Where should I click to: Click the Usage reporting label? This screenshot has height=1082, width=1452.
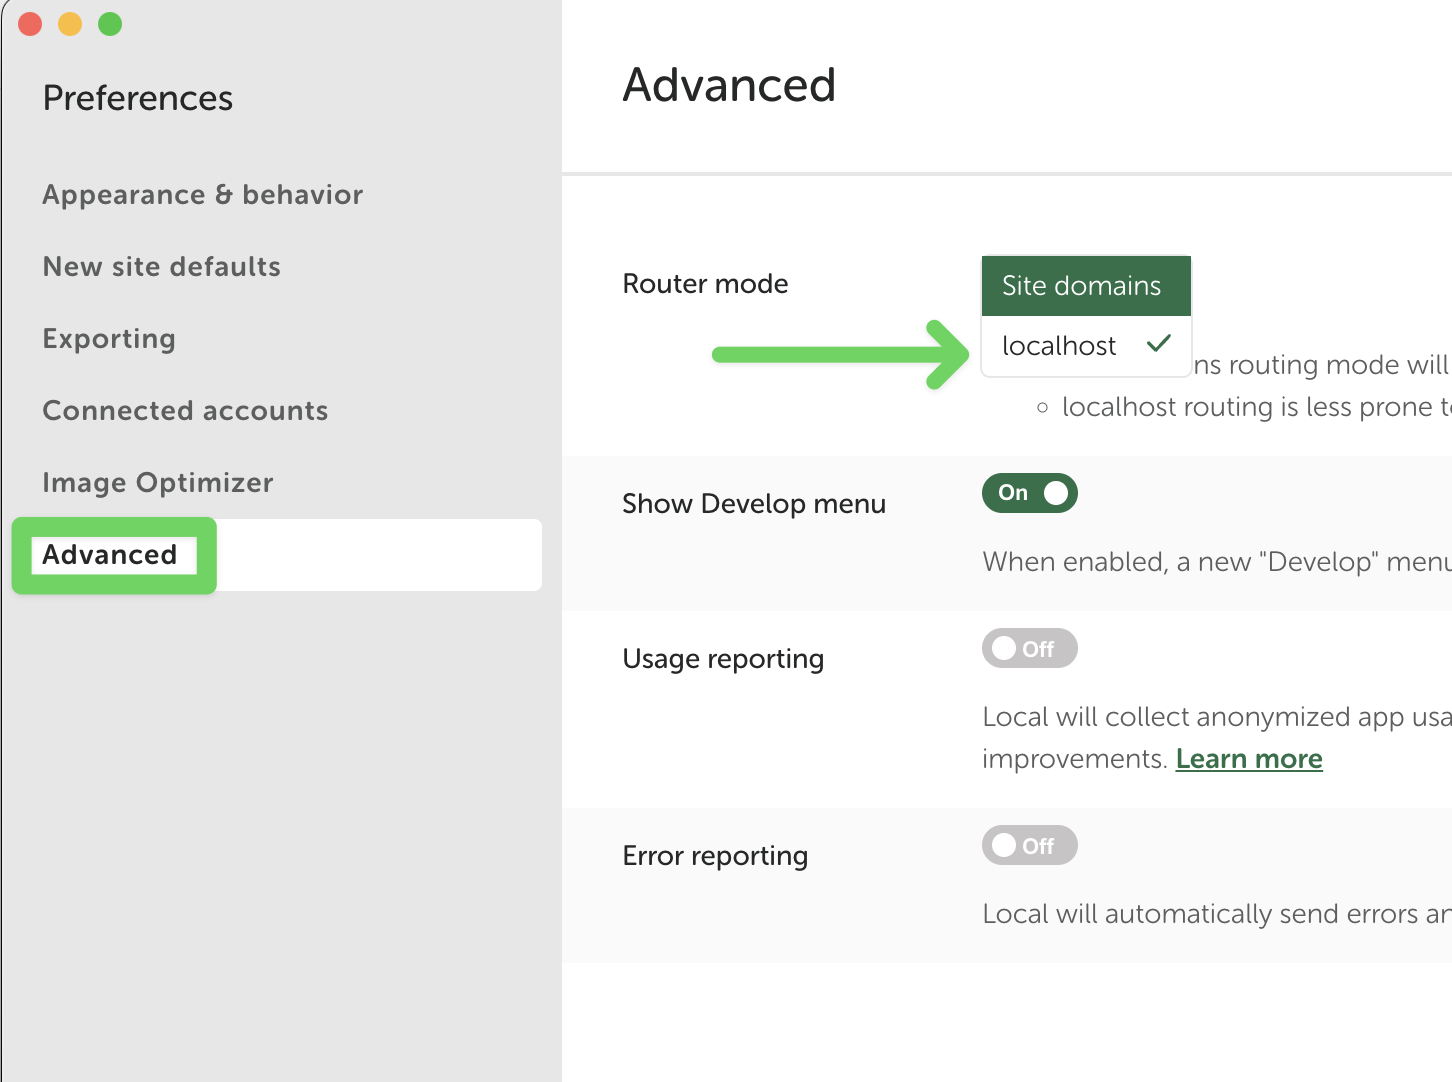pos(723,659)
